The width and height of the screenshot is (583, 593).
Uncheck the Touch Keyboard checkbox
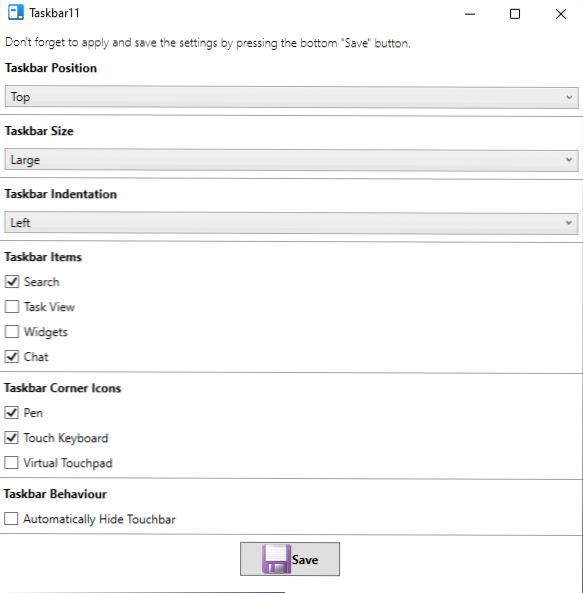coord(11,438)
